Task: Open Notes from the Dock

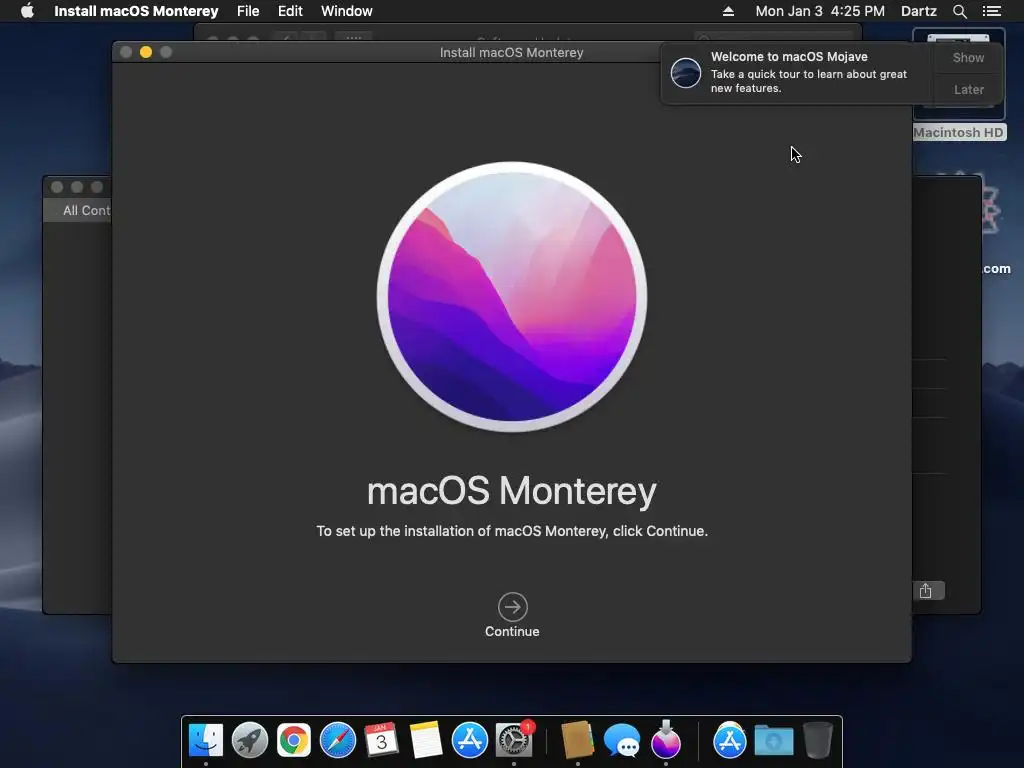Action: [x=426, y=740]
